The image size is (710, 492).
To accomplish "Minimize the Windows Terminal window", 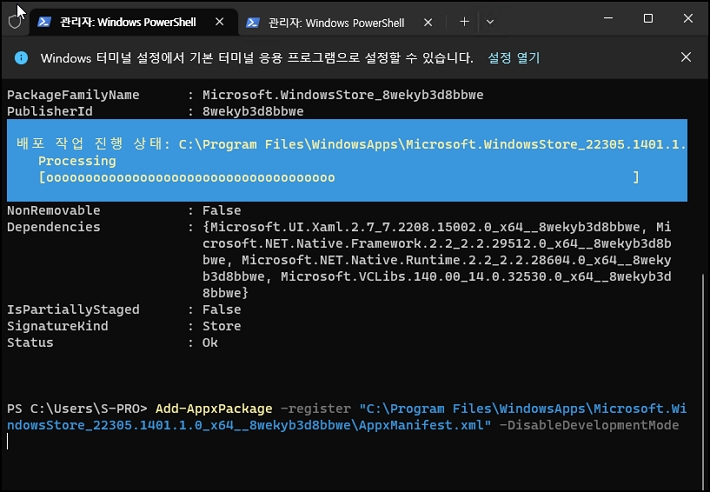I will [608, 18].
